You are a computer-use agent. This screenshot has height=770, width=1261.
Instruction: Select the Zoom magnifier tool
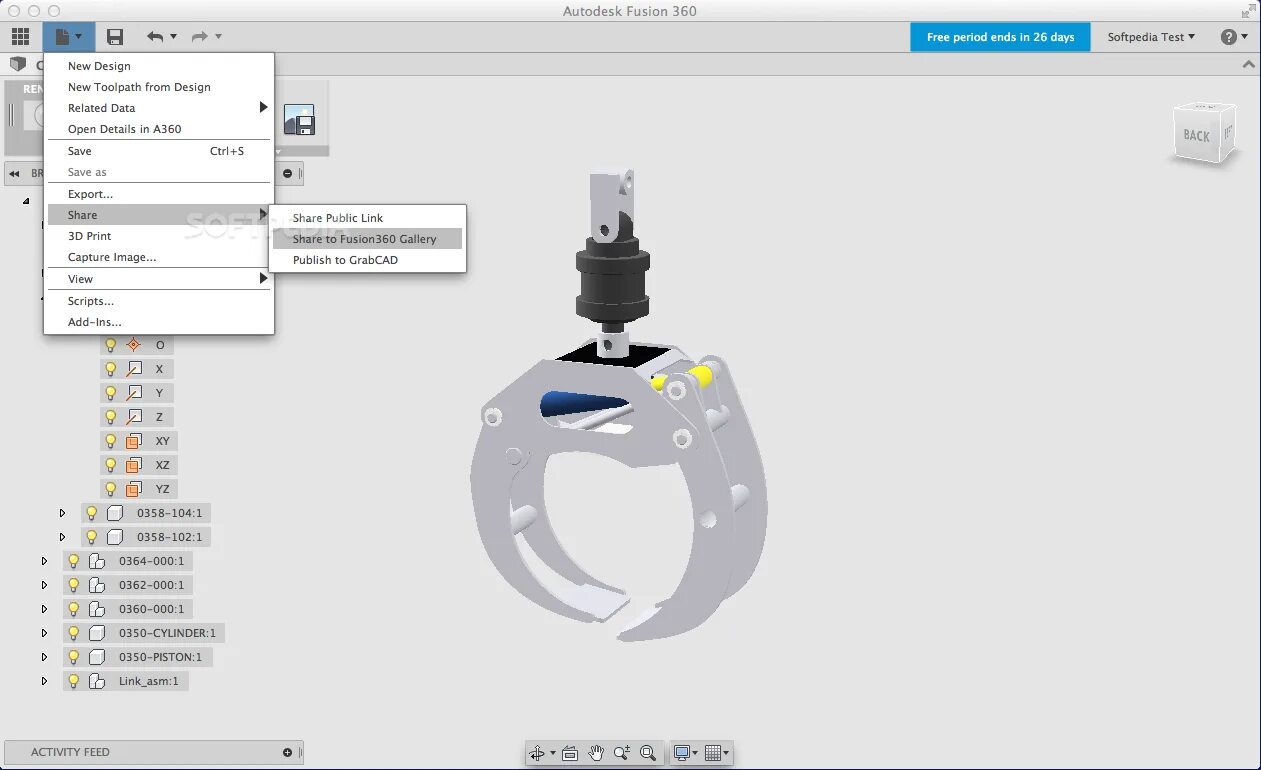(x=622, y=753)
